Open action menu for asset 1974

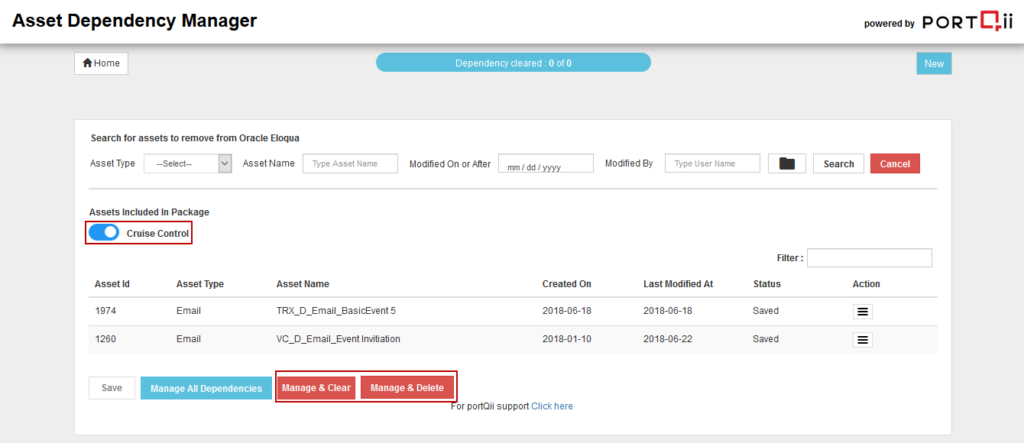(864, 312)
